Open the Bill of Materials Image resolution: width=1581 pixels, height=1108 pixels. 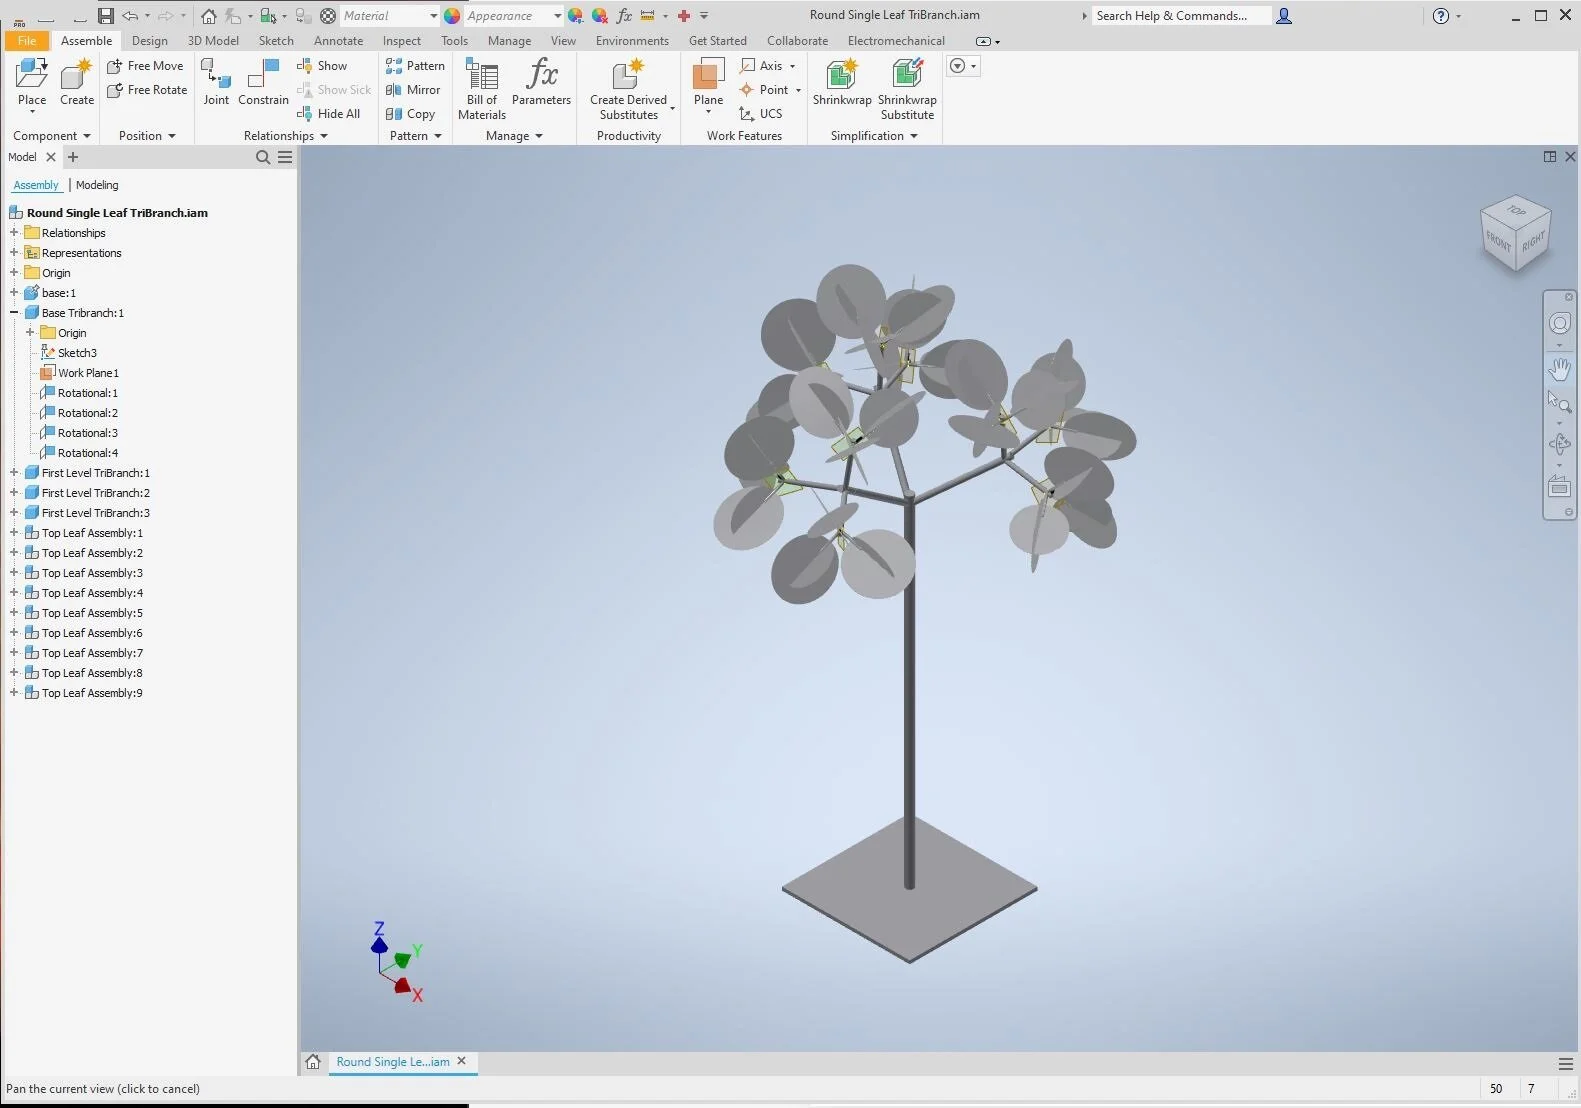[482, 88]
